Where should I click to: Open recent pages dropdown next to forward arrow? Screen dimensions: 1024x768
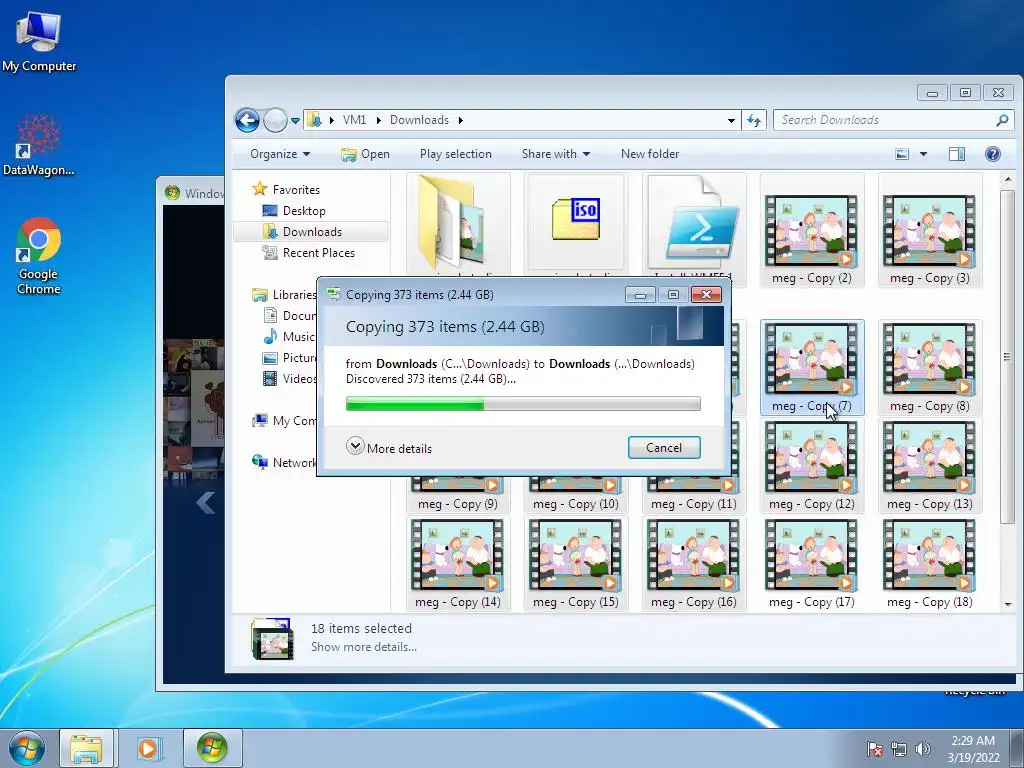tap(295, 121)
